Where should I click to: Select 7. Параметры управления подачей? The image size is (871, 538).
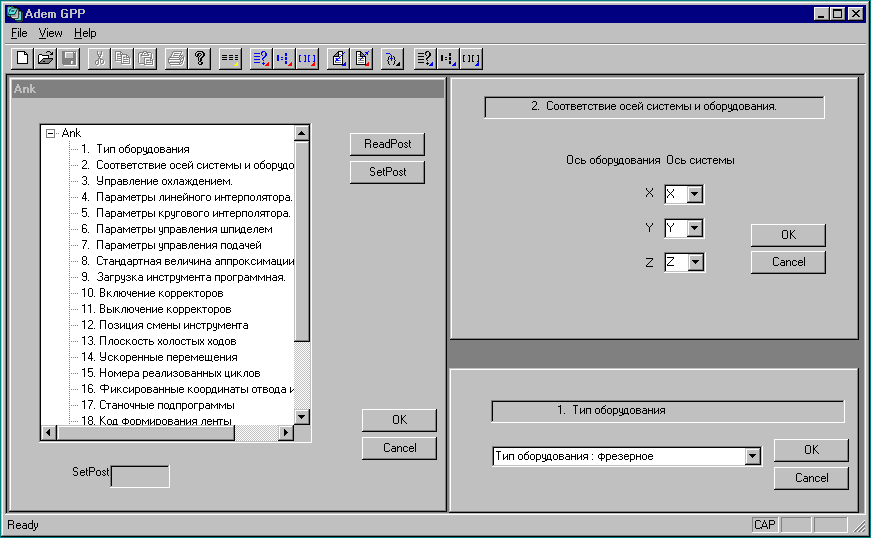pyautogui.click(x=171, y=245)
